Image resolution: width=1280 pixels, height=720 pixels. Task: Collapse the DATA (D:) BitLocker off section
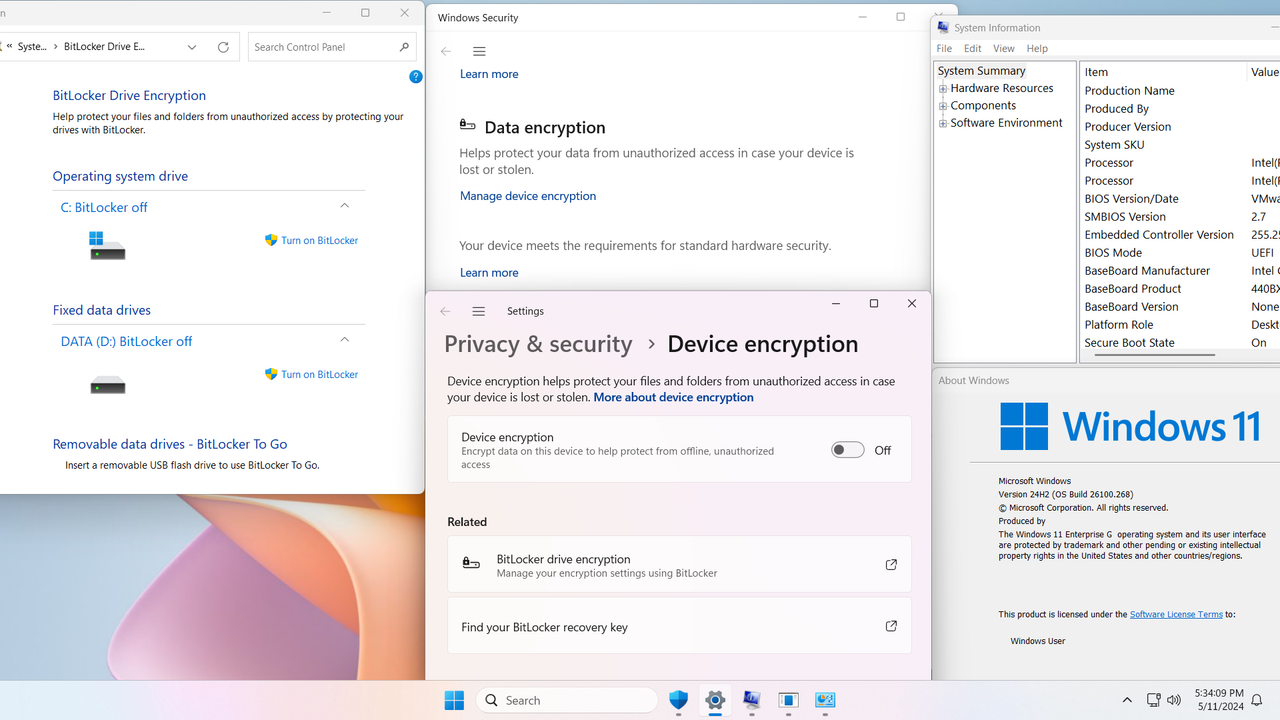pos(344,340)
